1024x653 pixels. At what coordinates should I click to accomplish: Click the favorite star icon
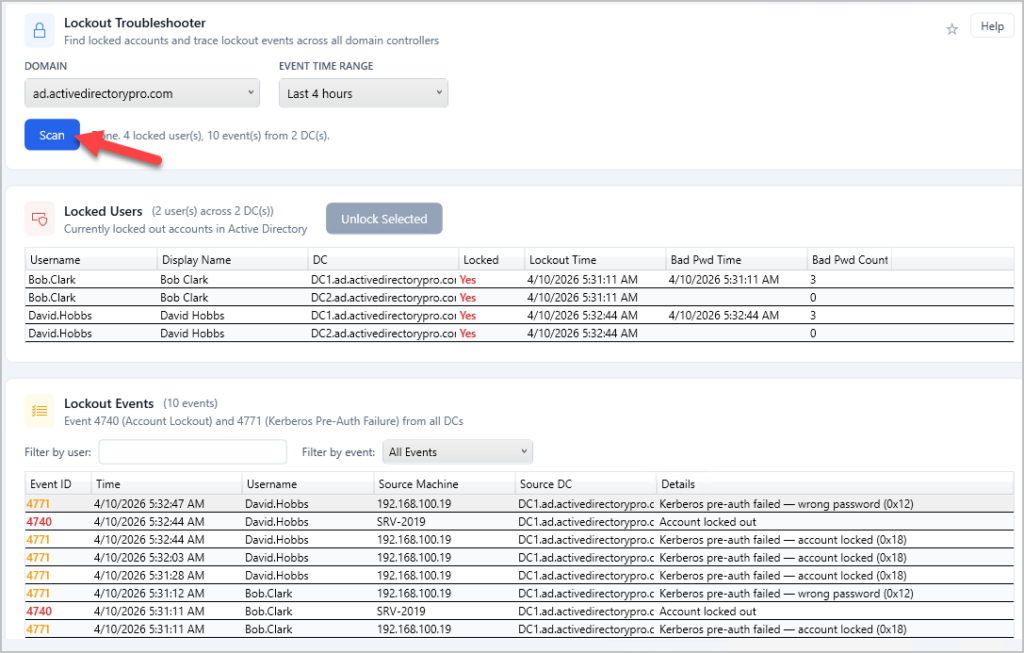[x=952, y=29]
